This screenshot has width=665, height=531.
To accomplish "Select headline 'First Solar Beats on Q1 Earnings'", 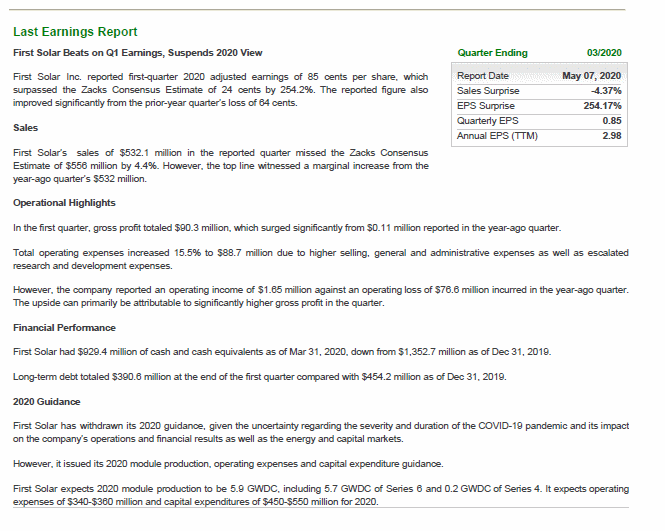I will 88,53.
